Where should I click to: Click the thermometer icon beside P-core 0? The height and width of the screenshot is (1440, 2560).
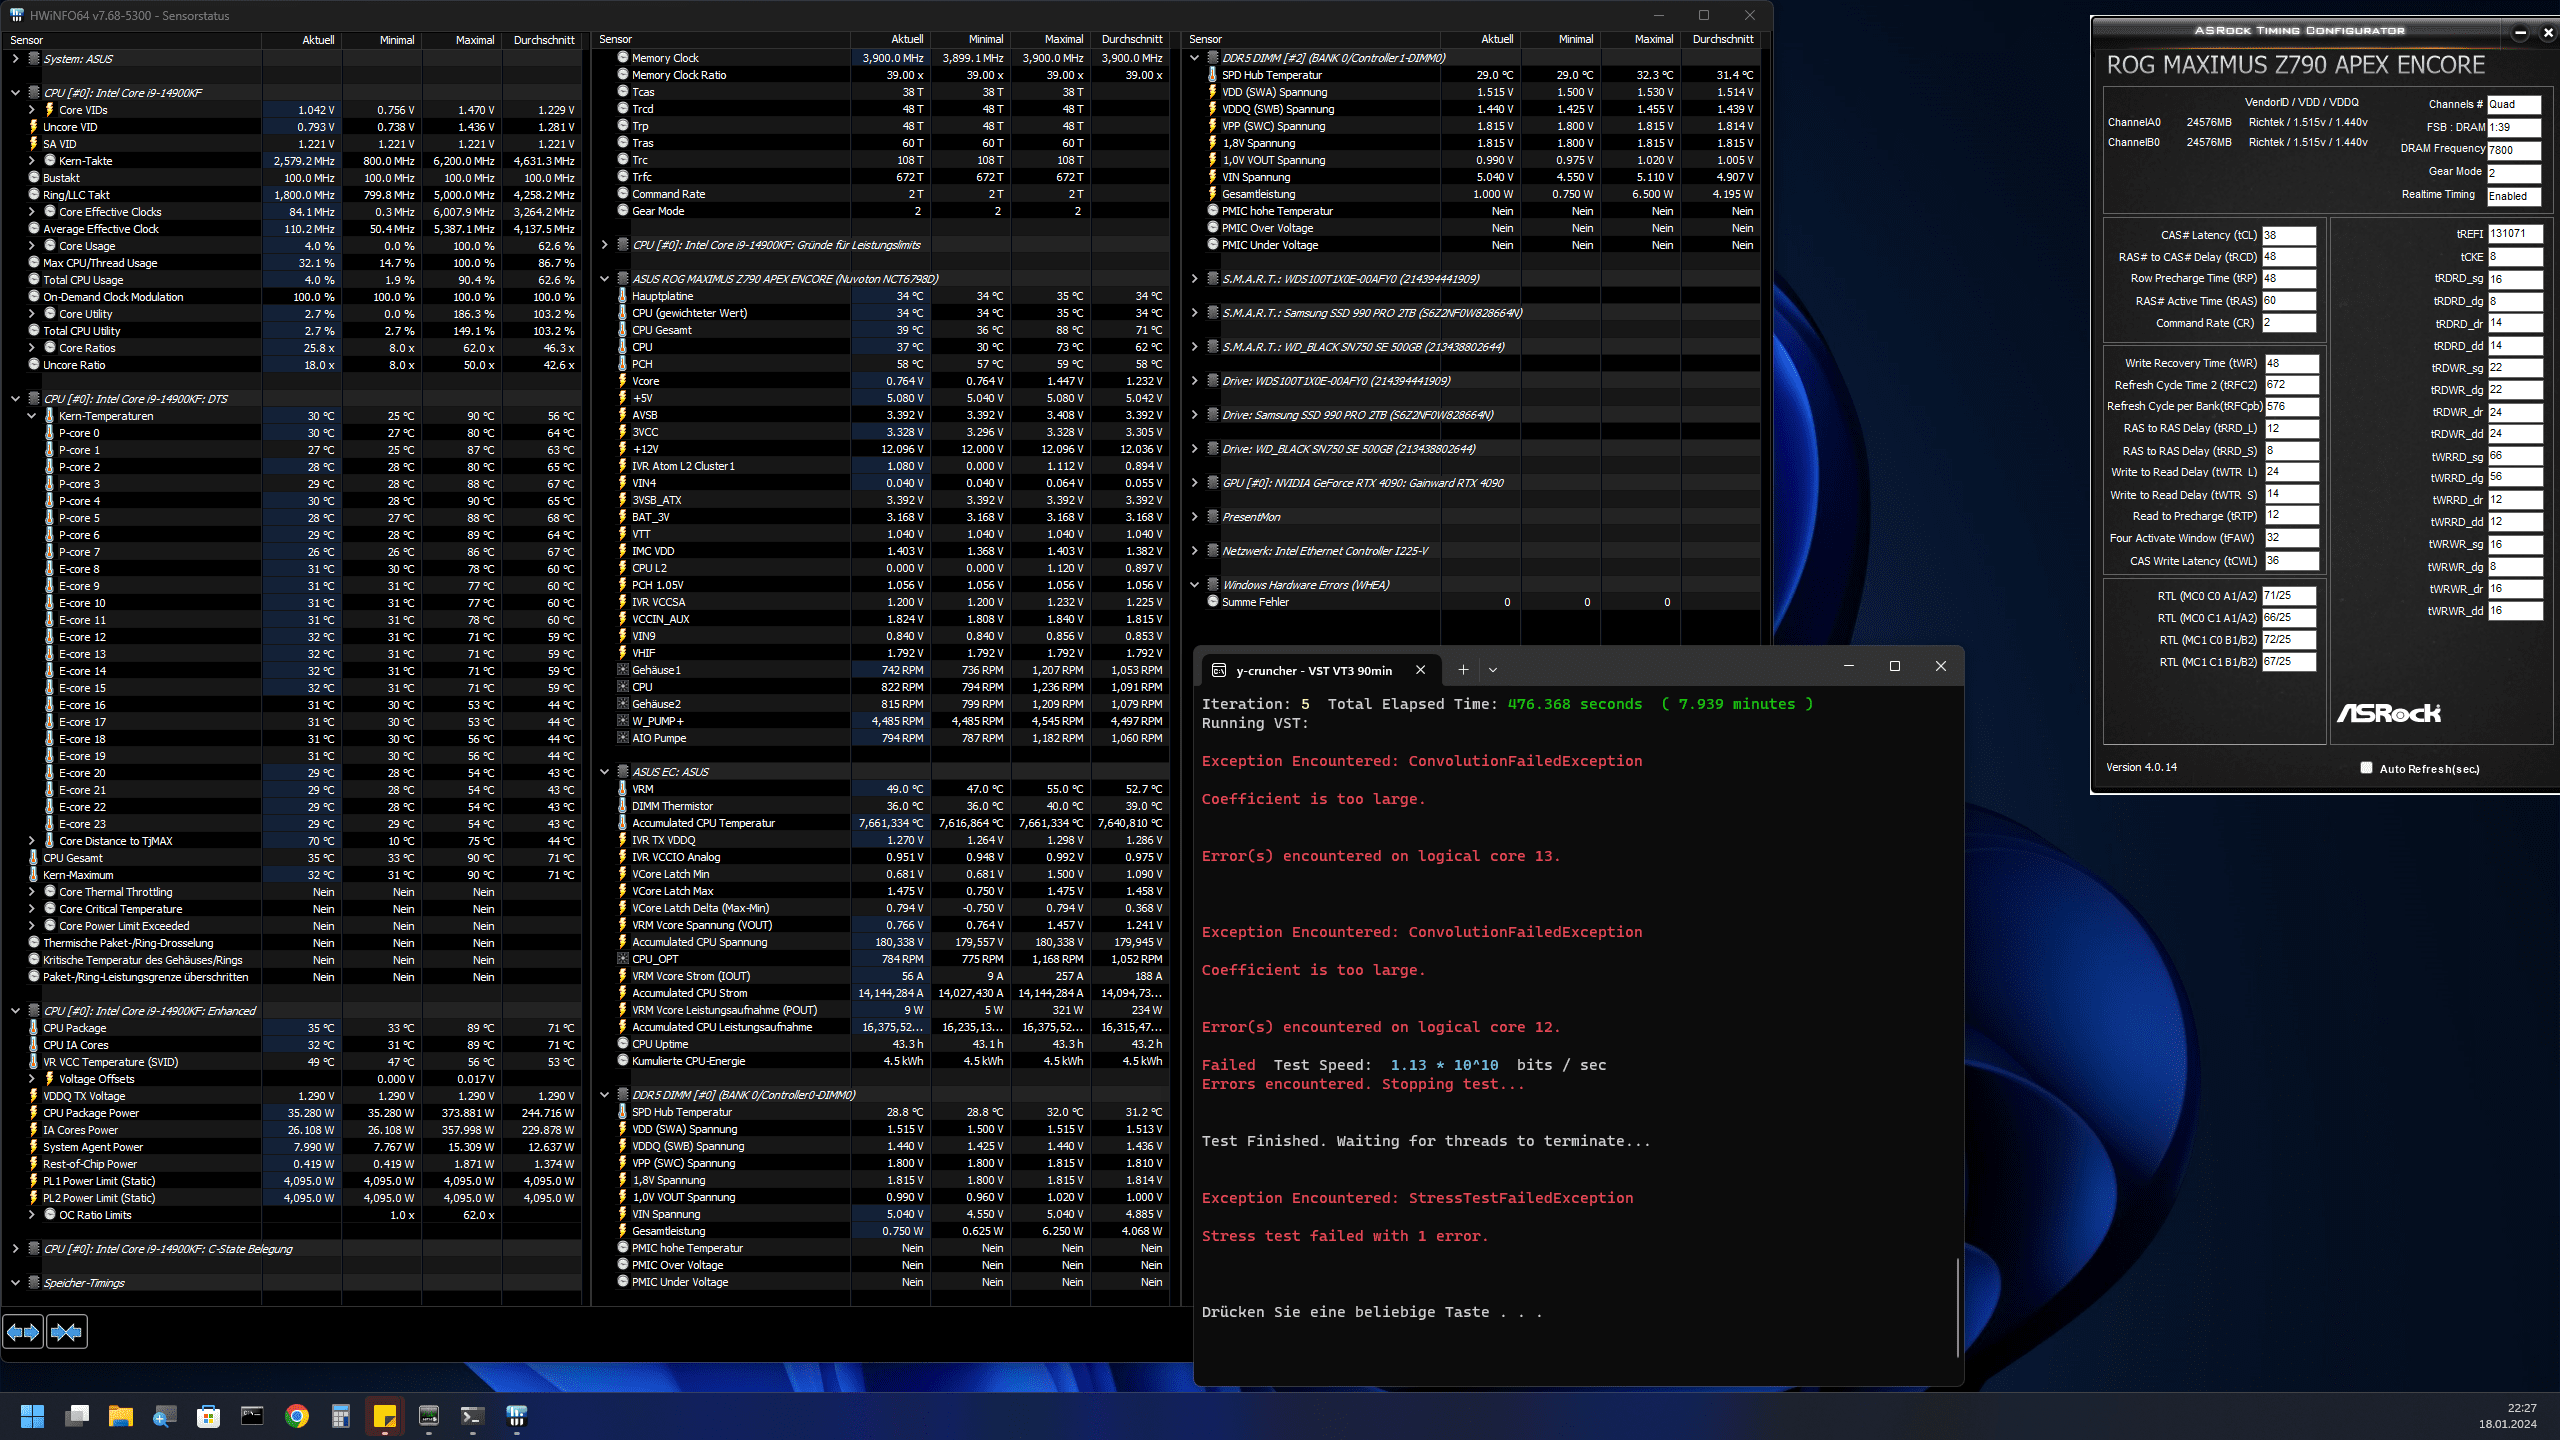coord(50,433)
